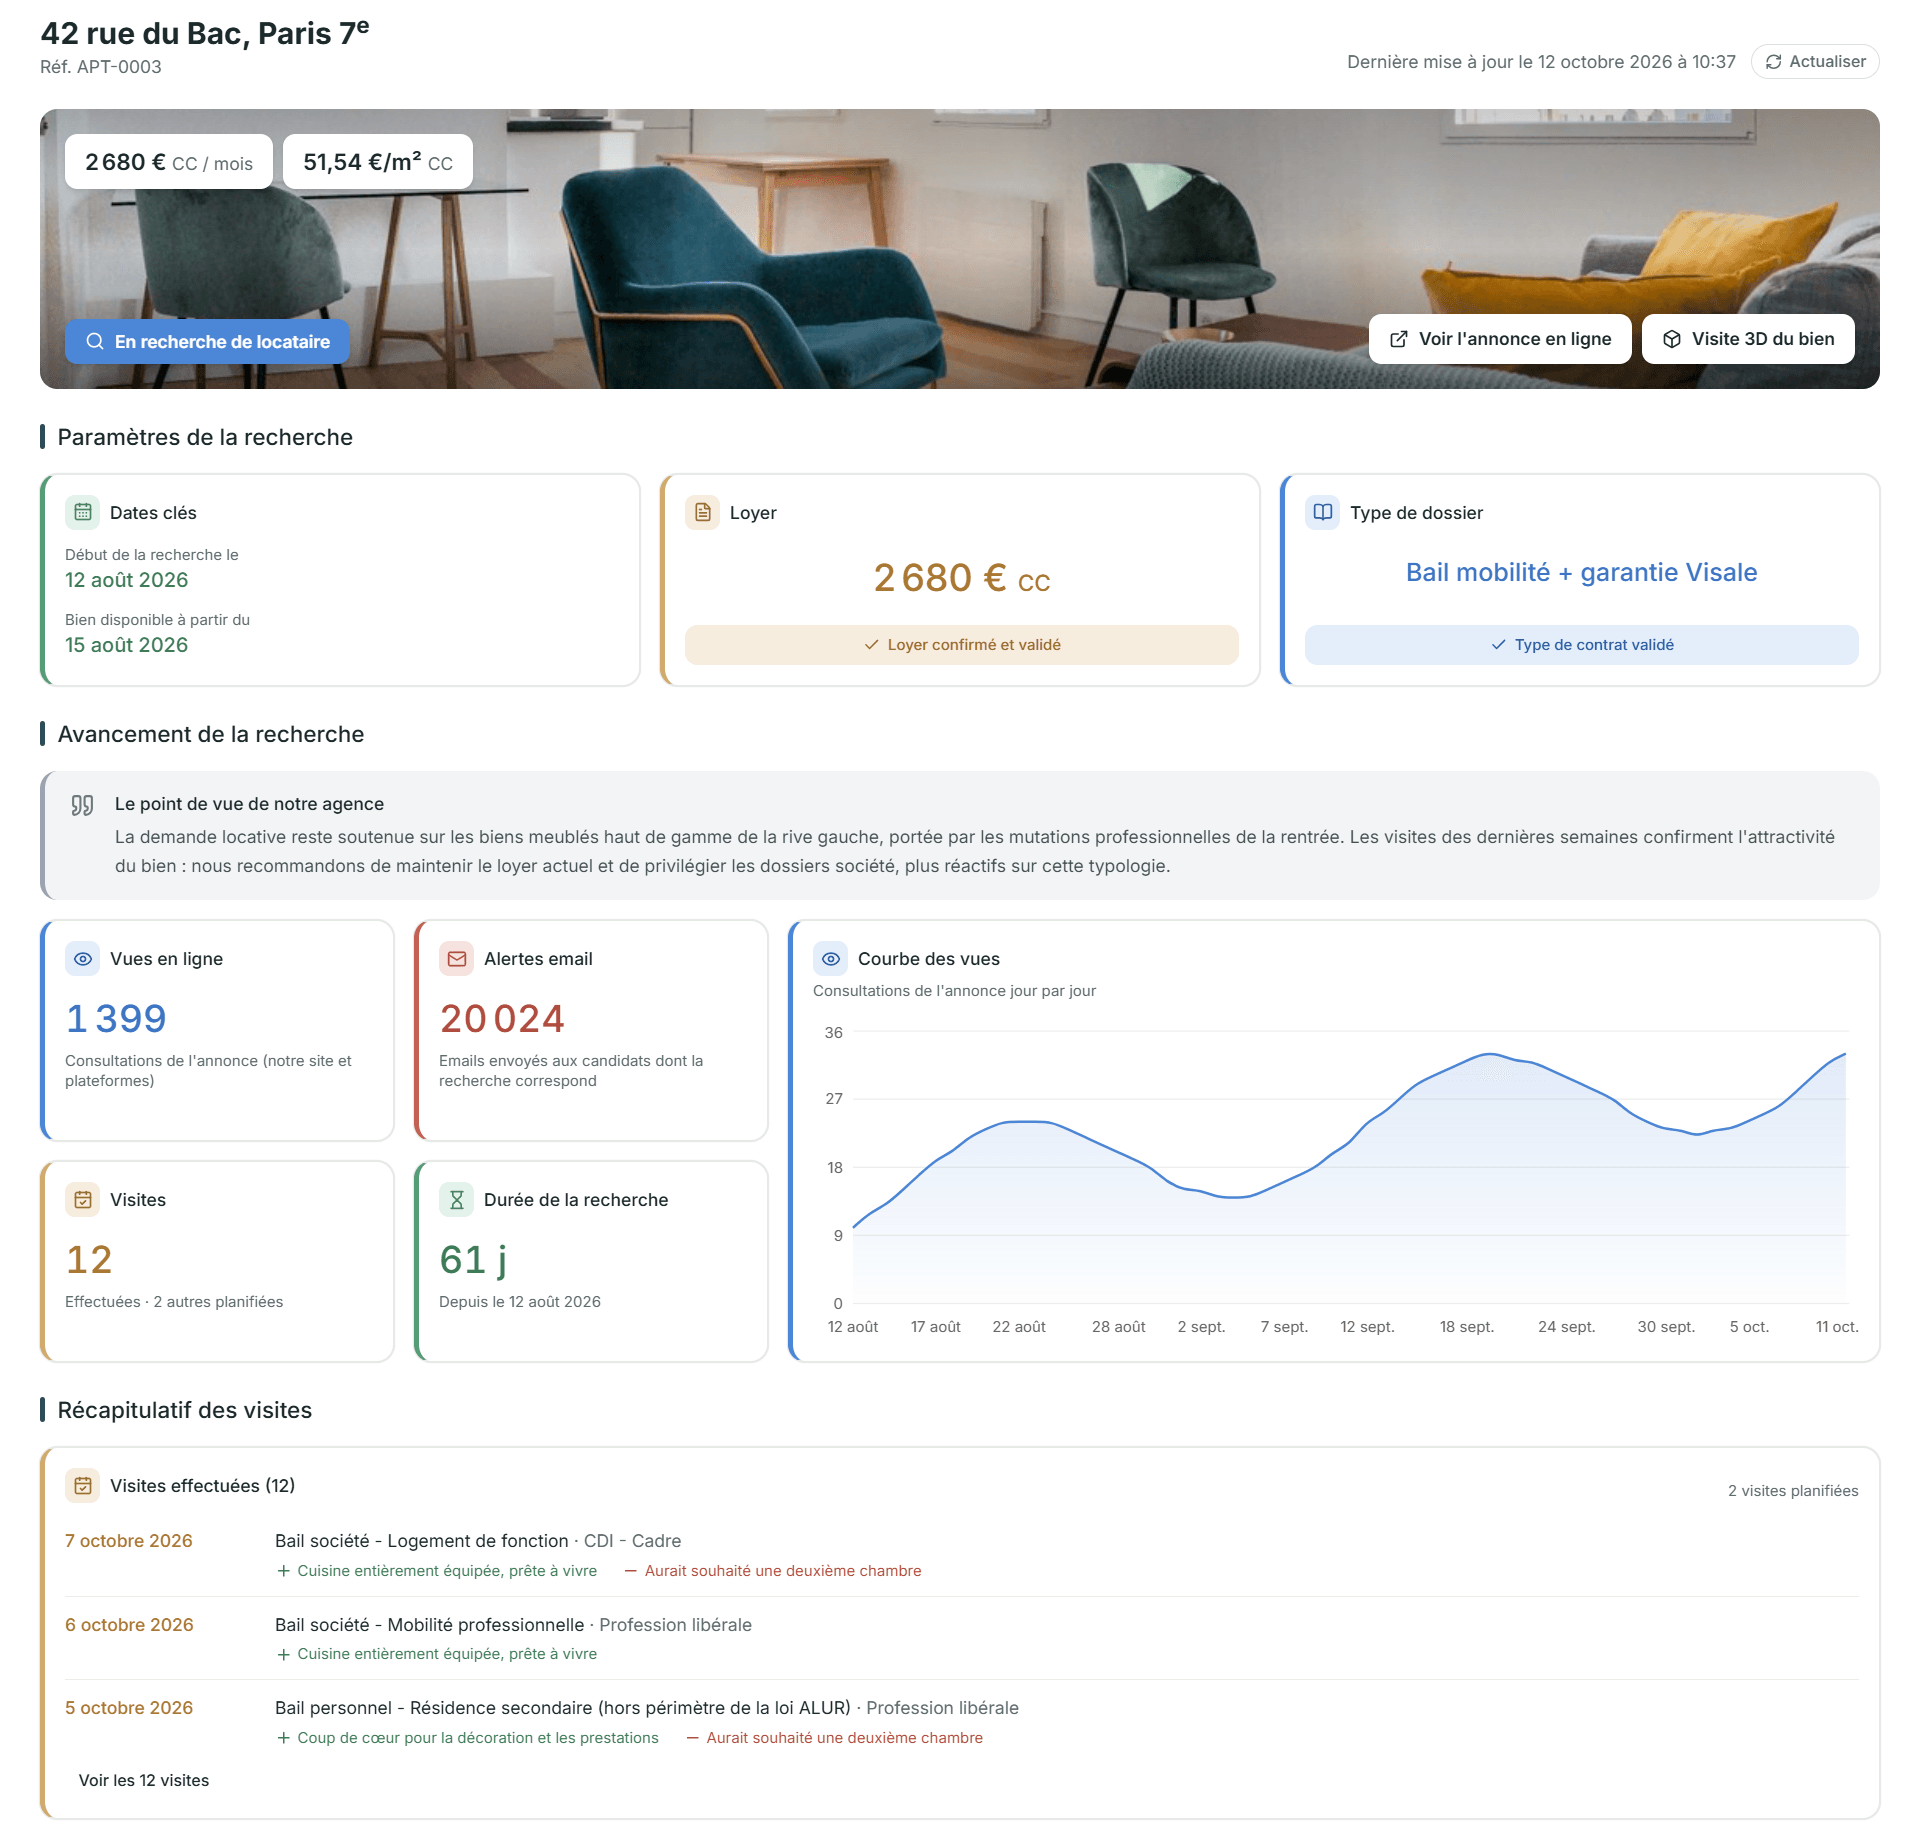Click the En recherche de locataire badge
Screen dimensions: 1920x1844
(x=207, y=341)
